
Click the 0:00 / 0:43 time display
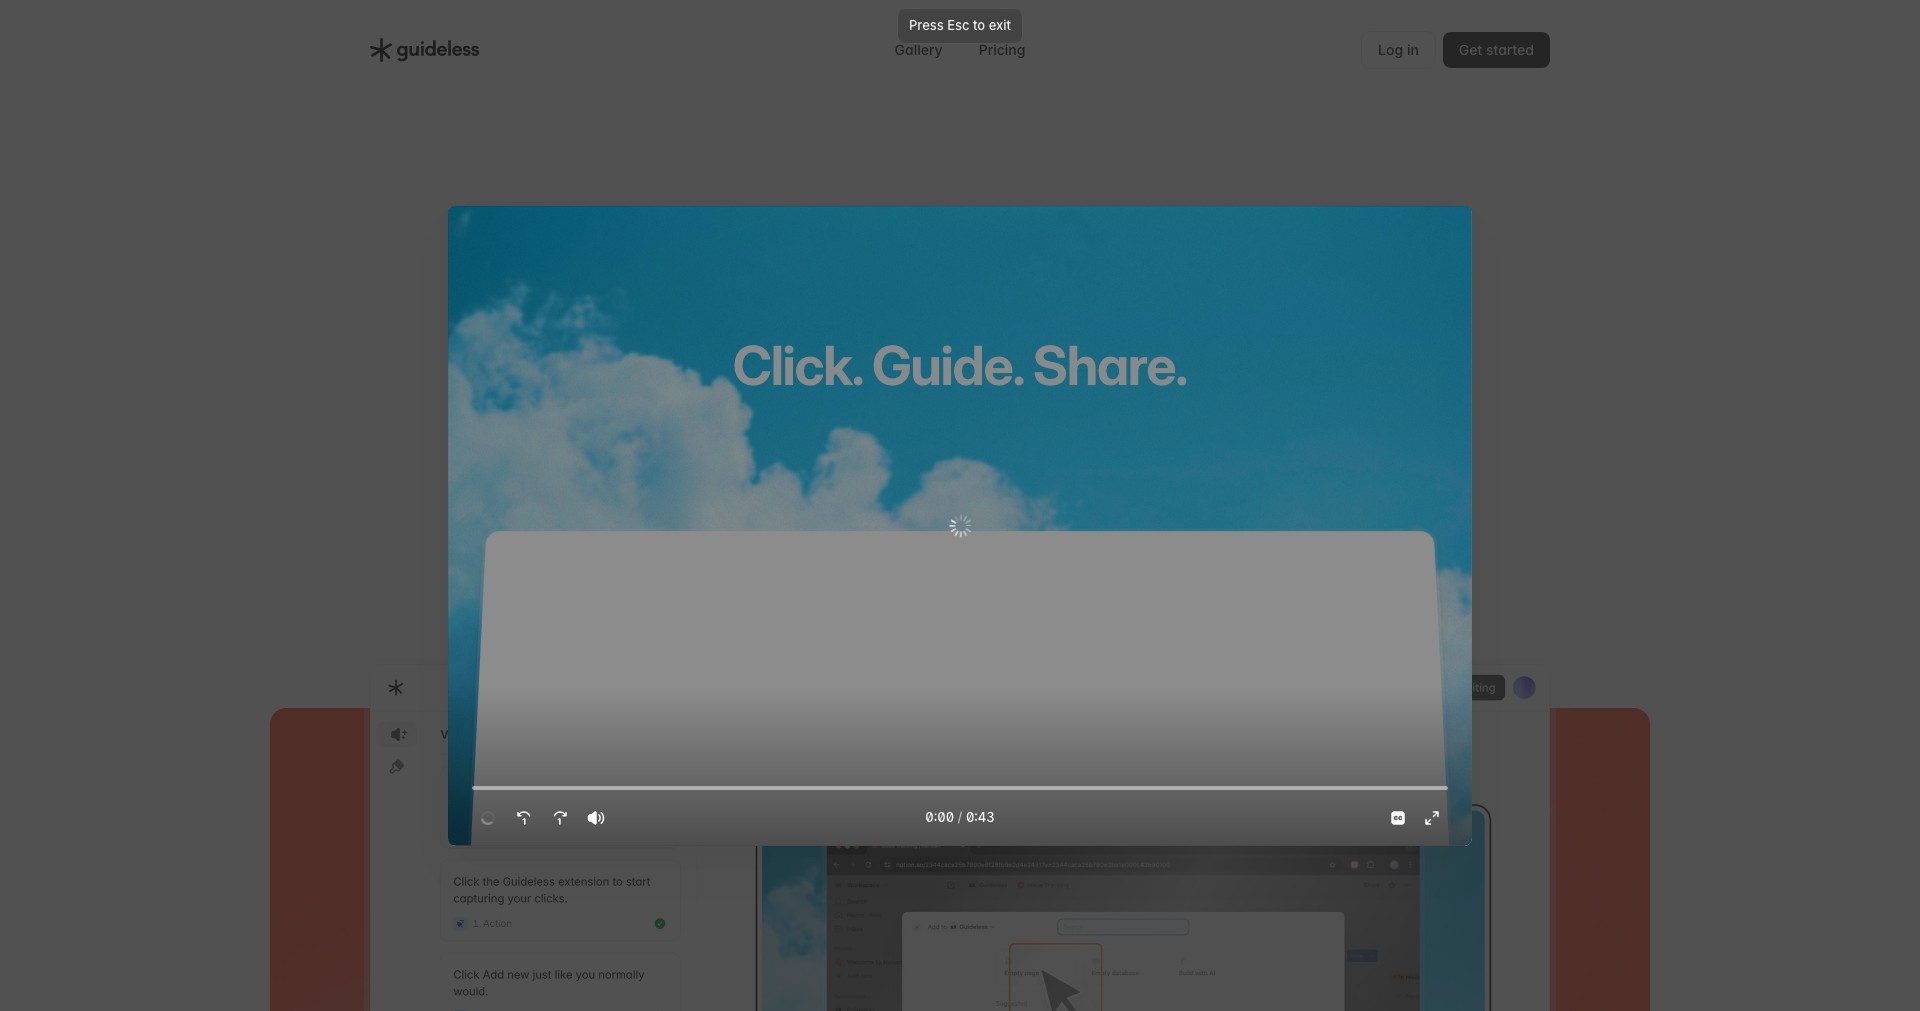(960, 817)
